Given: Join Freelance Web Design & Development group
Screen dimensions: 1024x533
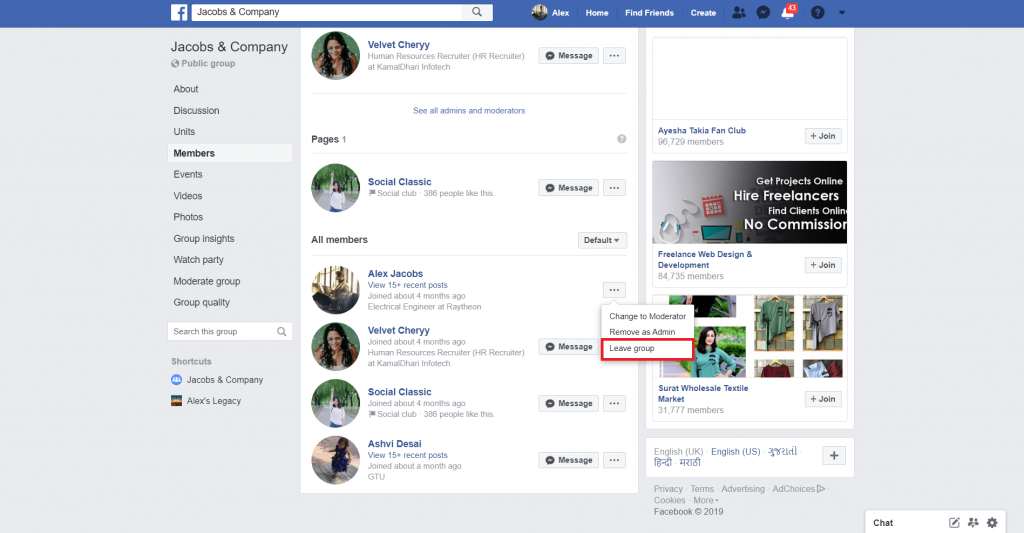Looking at the screenshot, I should pyautogui.click(x=823, y=265).
